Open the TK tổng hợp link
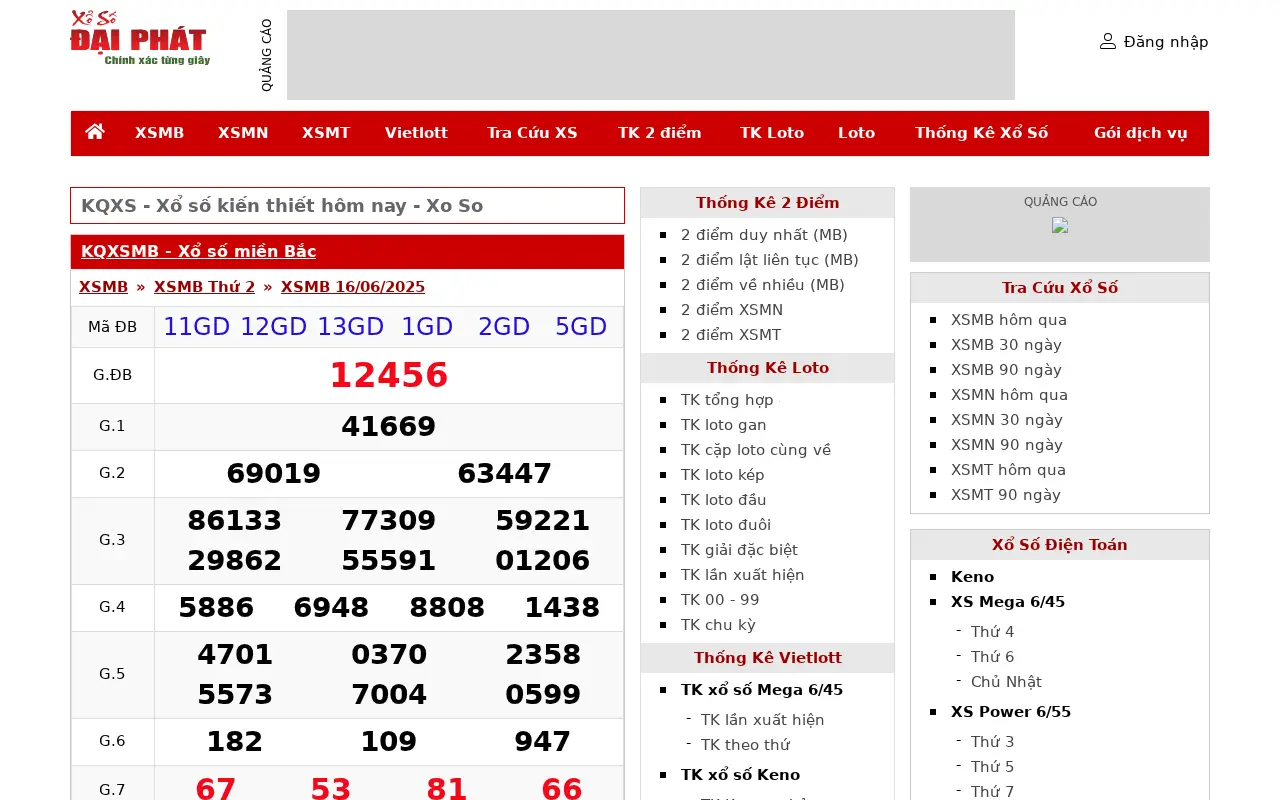The width and height of the screenshot is (1280, 800). tap(727, 400)
